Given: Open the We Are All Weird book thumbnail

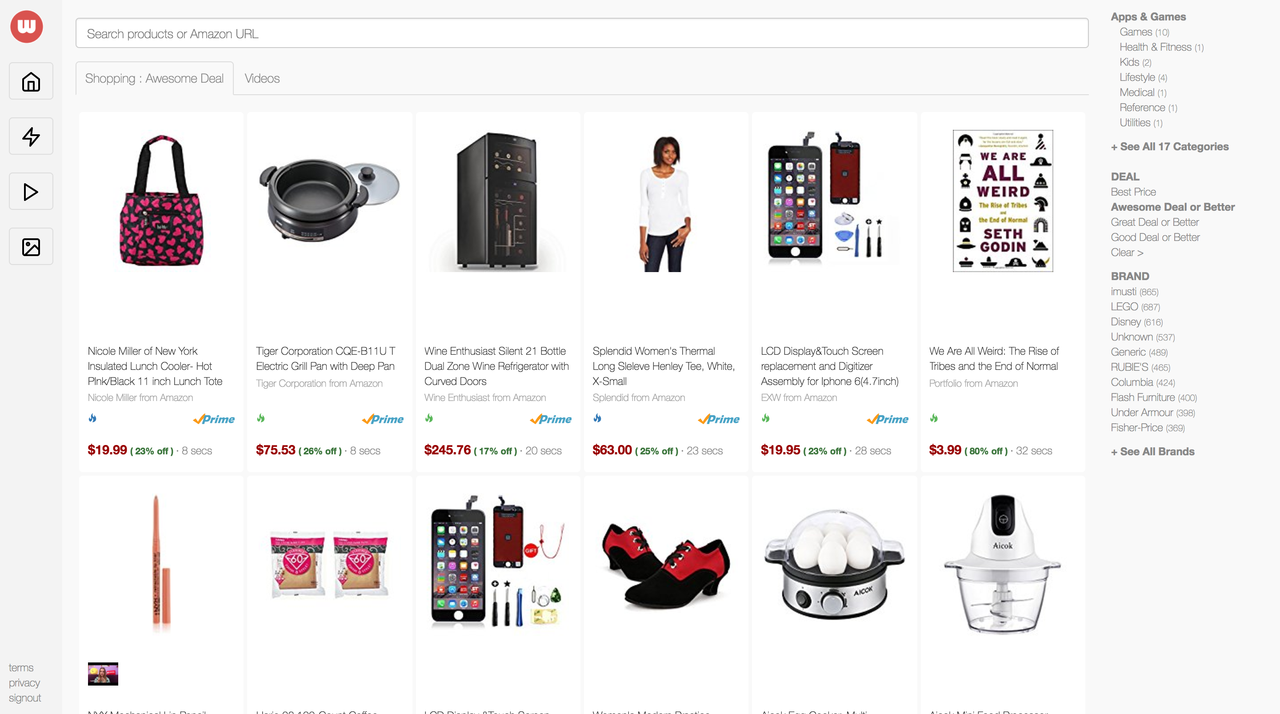Looking at the screenshot, I should [x=1003, y=200].
